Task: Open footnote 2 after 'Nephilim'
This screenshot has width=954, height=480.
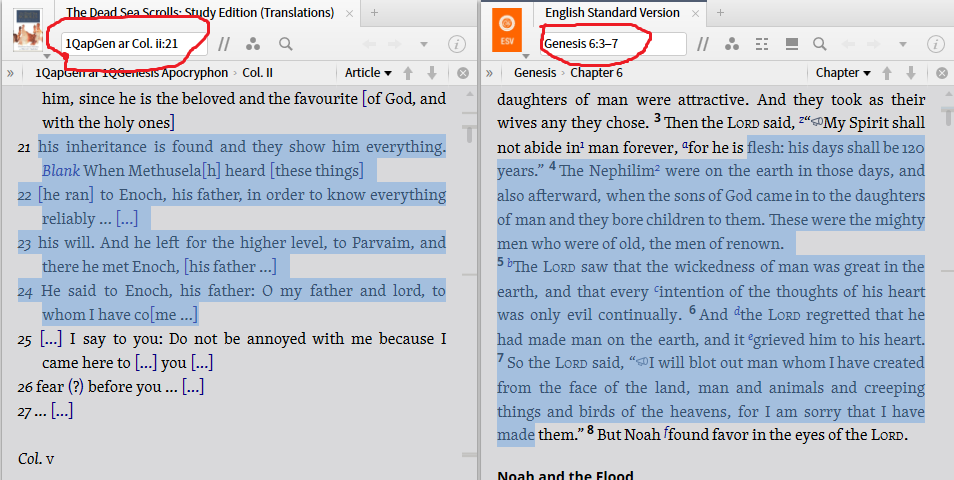Action: 658,169
